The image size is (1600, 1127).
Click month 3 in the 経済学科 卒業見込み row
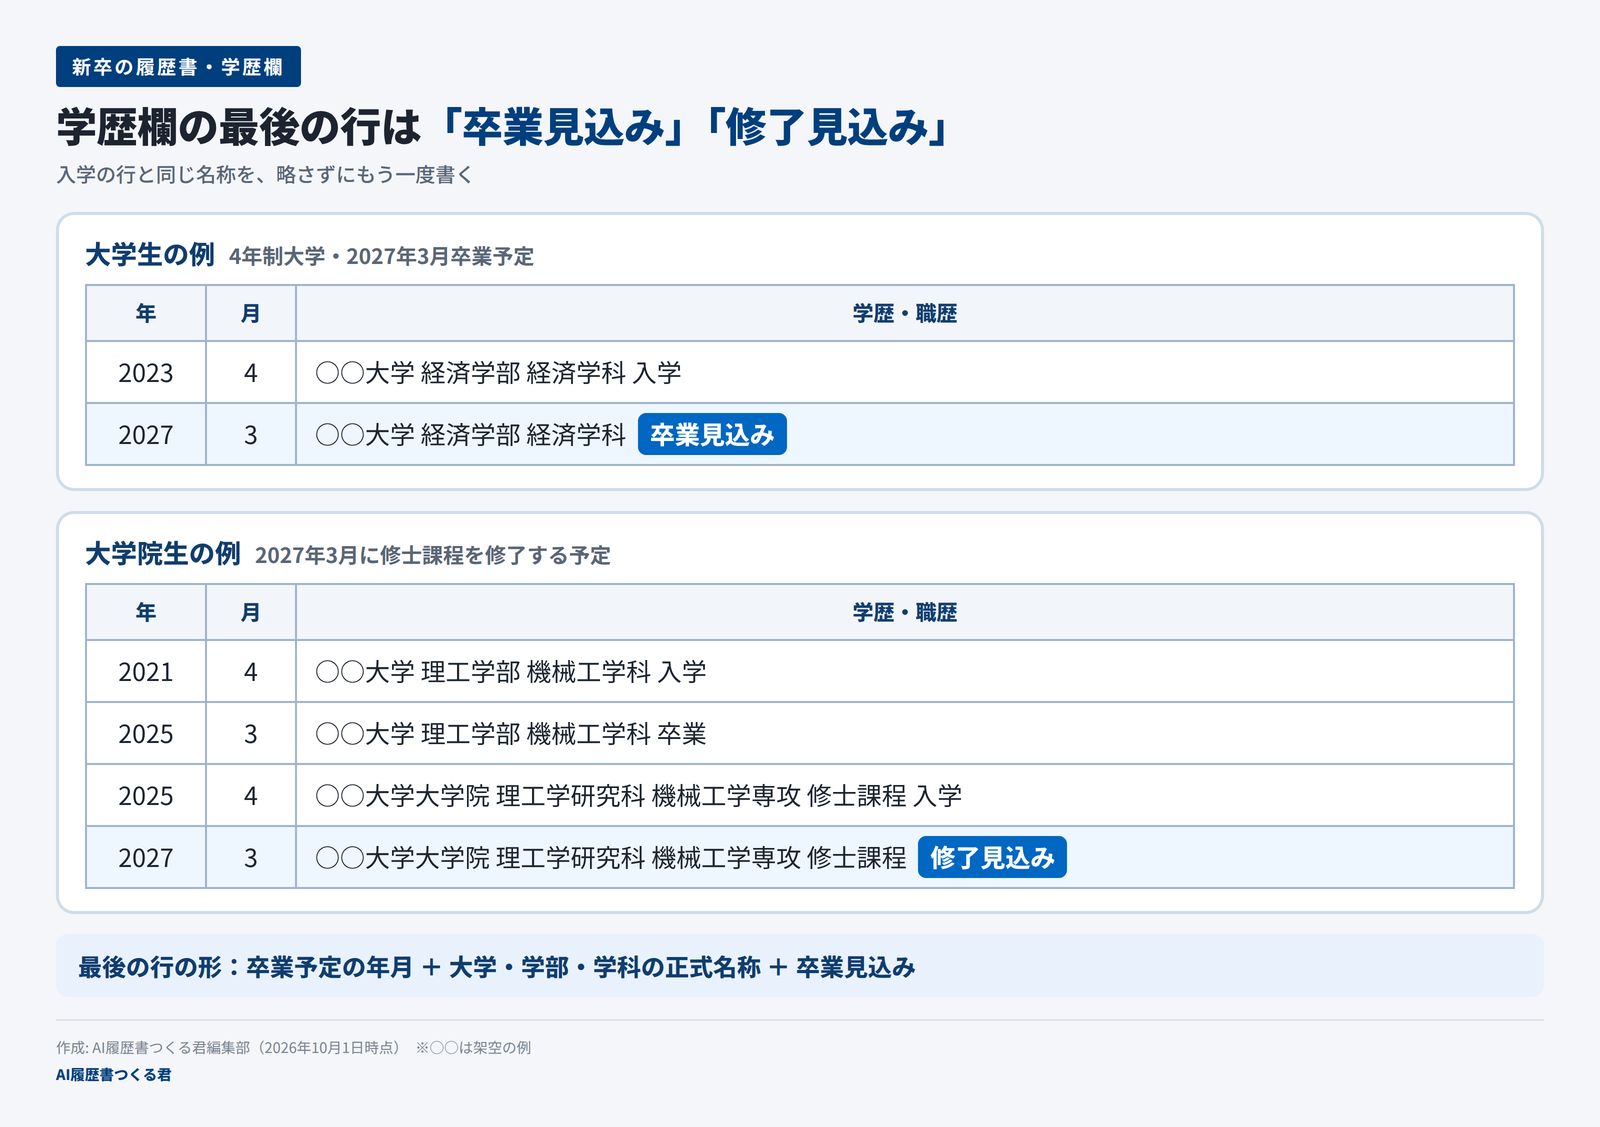[x=251, y=435]
